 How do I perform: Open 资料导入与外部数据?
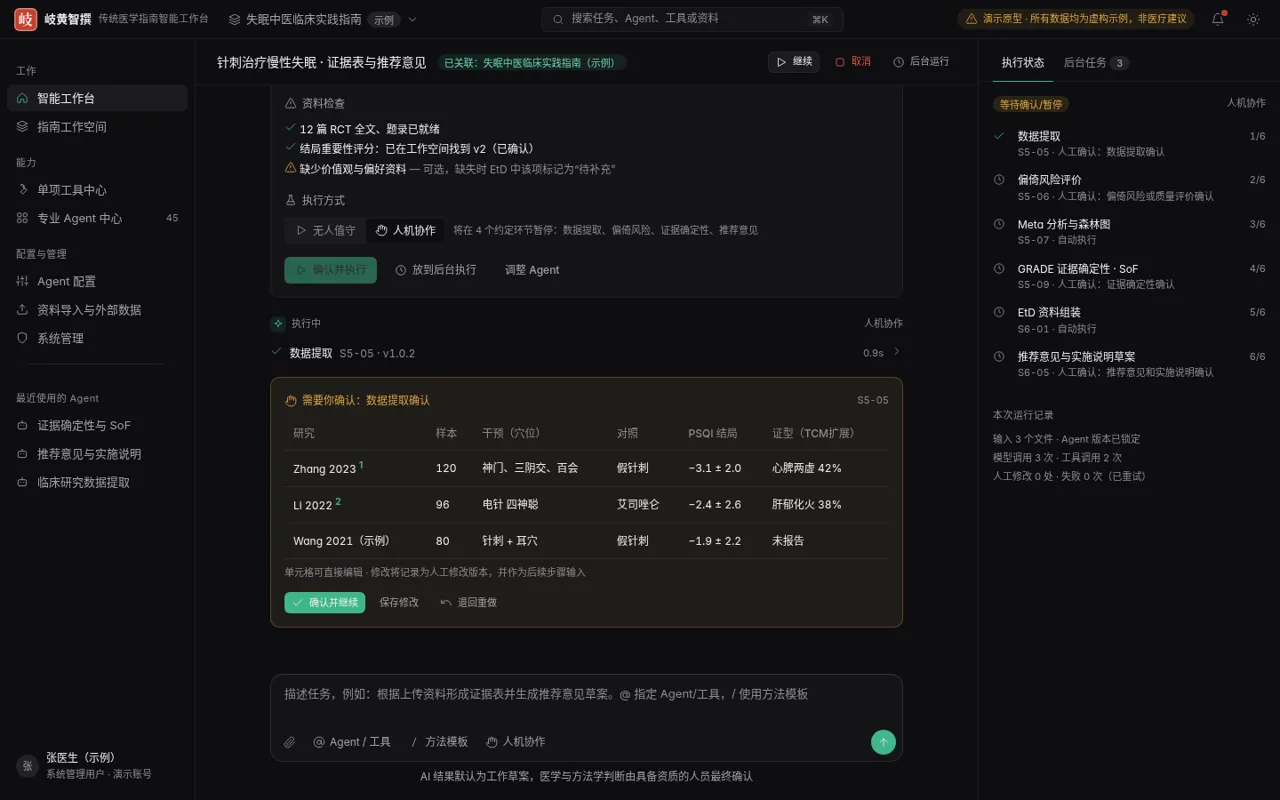97,310
